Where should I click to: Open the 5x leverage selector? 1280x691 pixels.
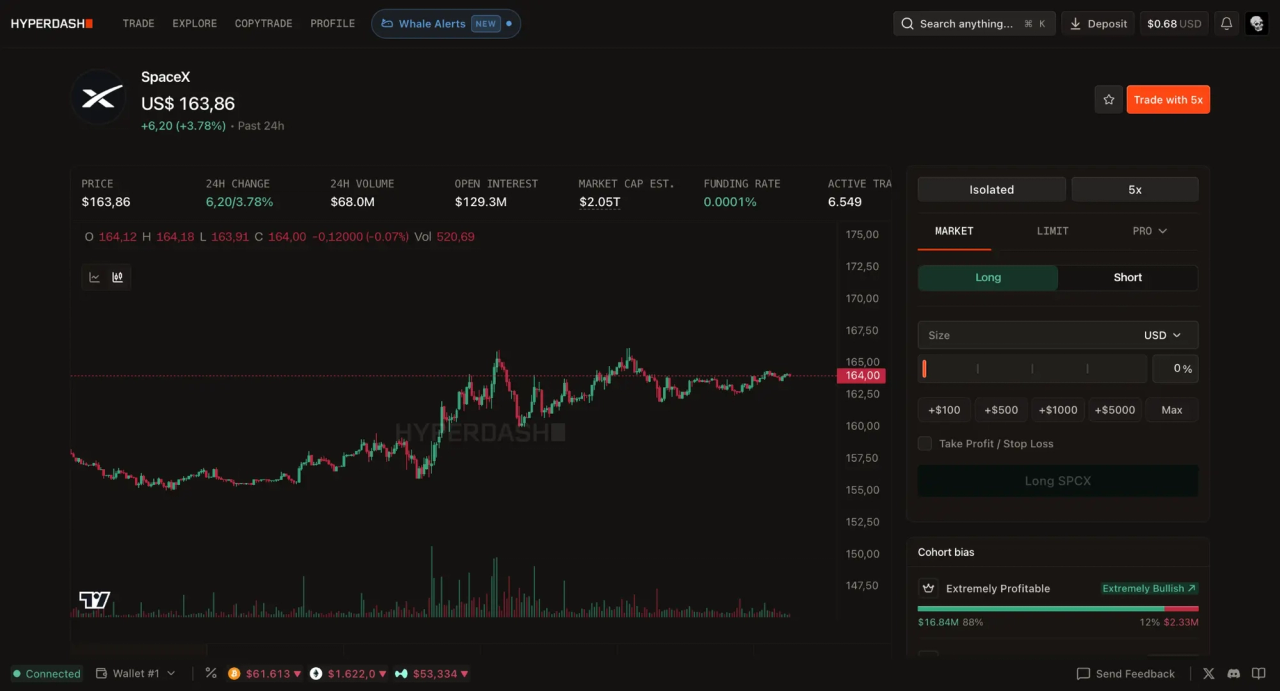point(1135,189)
